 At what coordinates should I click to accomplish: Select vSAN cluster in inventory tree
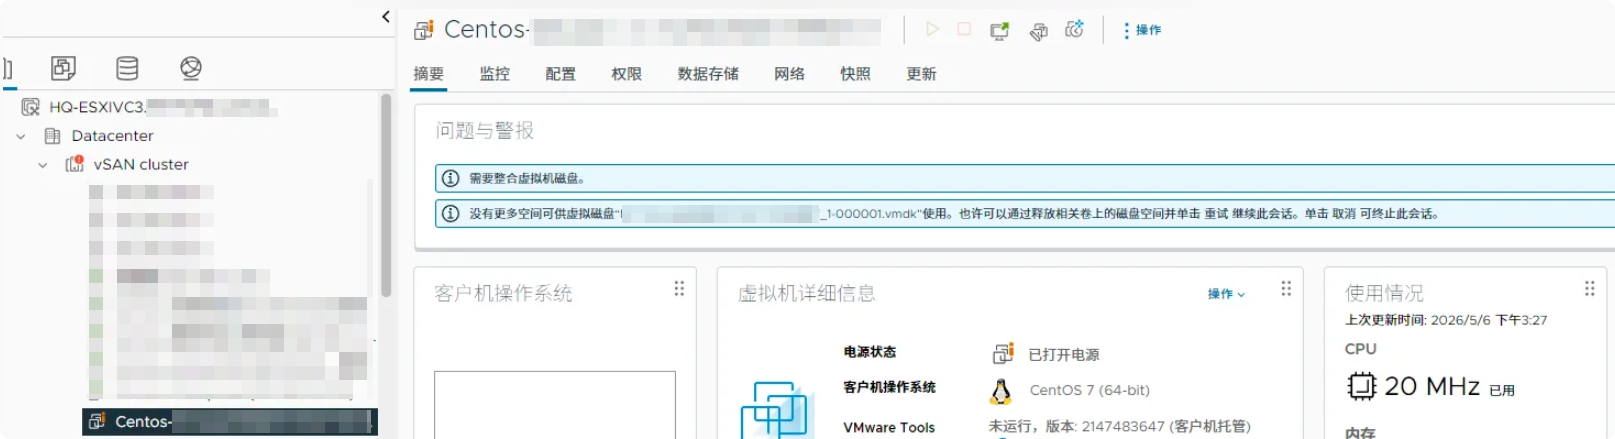[x=141, y=165]
